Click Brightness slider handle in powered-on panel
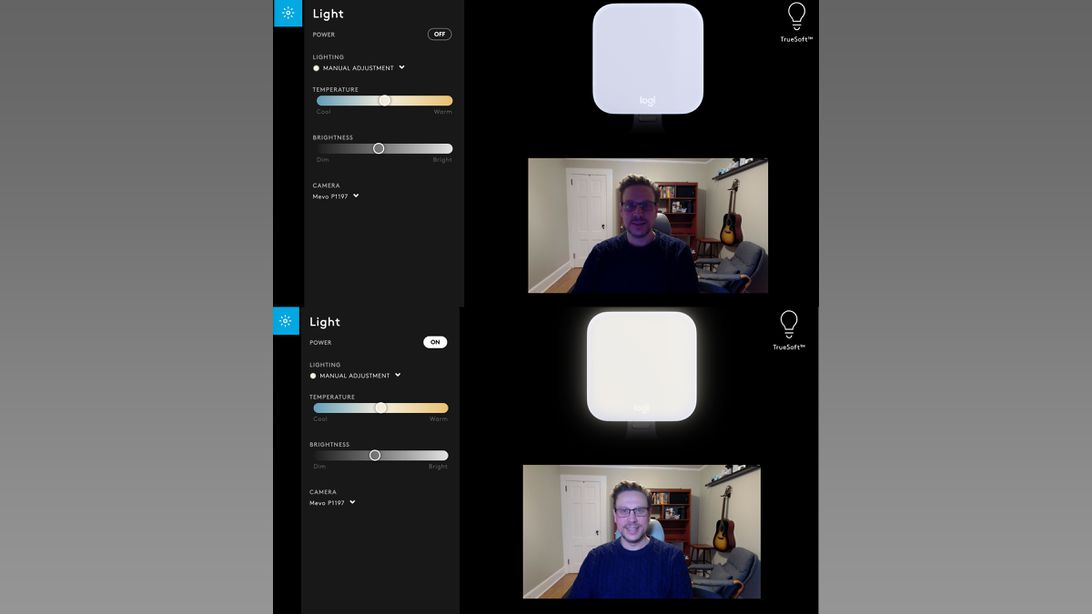1092x614 pixels. pyautogui.click(x=375, y=455)
